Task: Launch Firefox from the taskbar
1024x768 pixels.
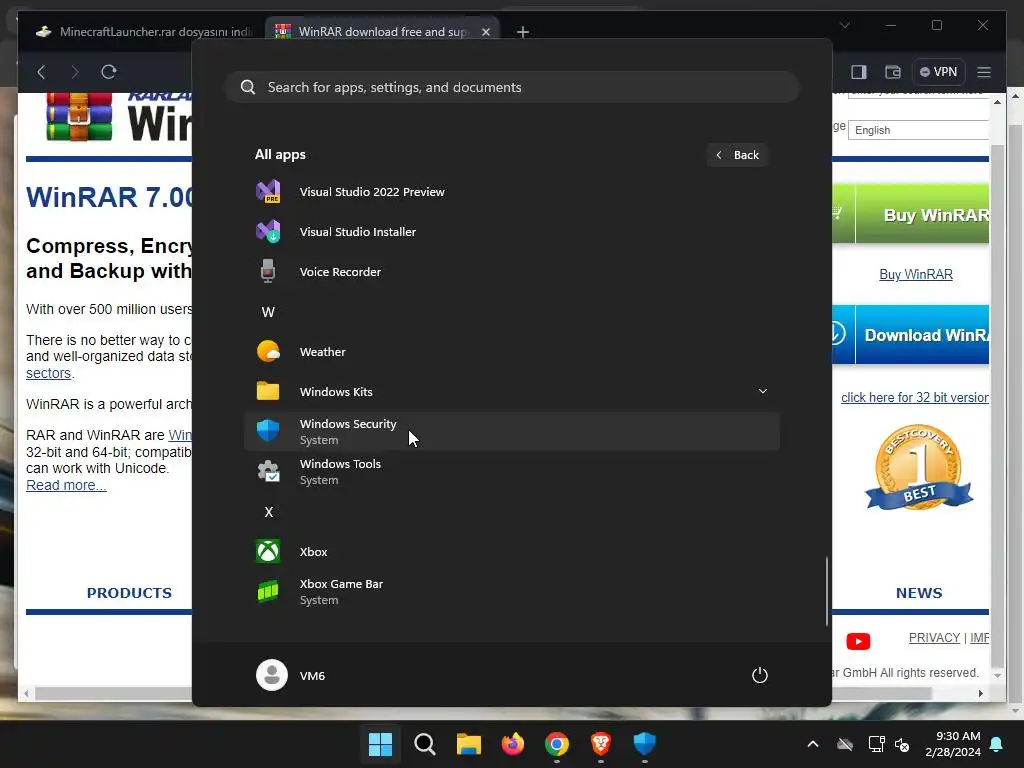Action: tap(513, 744)
